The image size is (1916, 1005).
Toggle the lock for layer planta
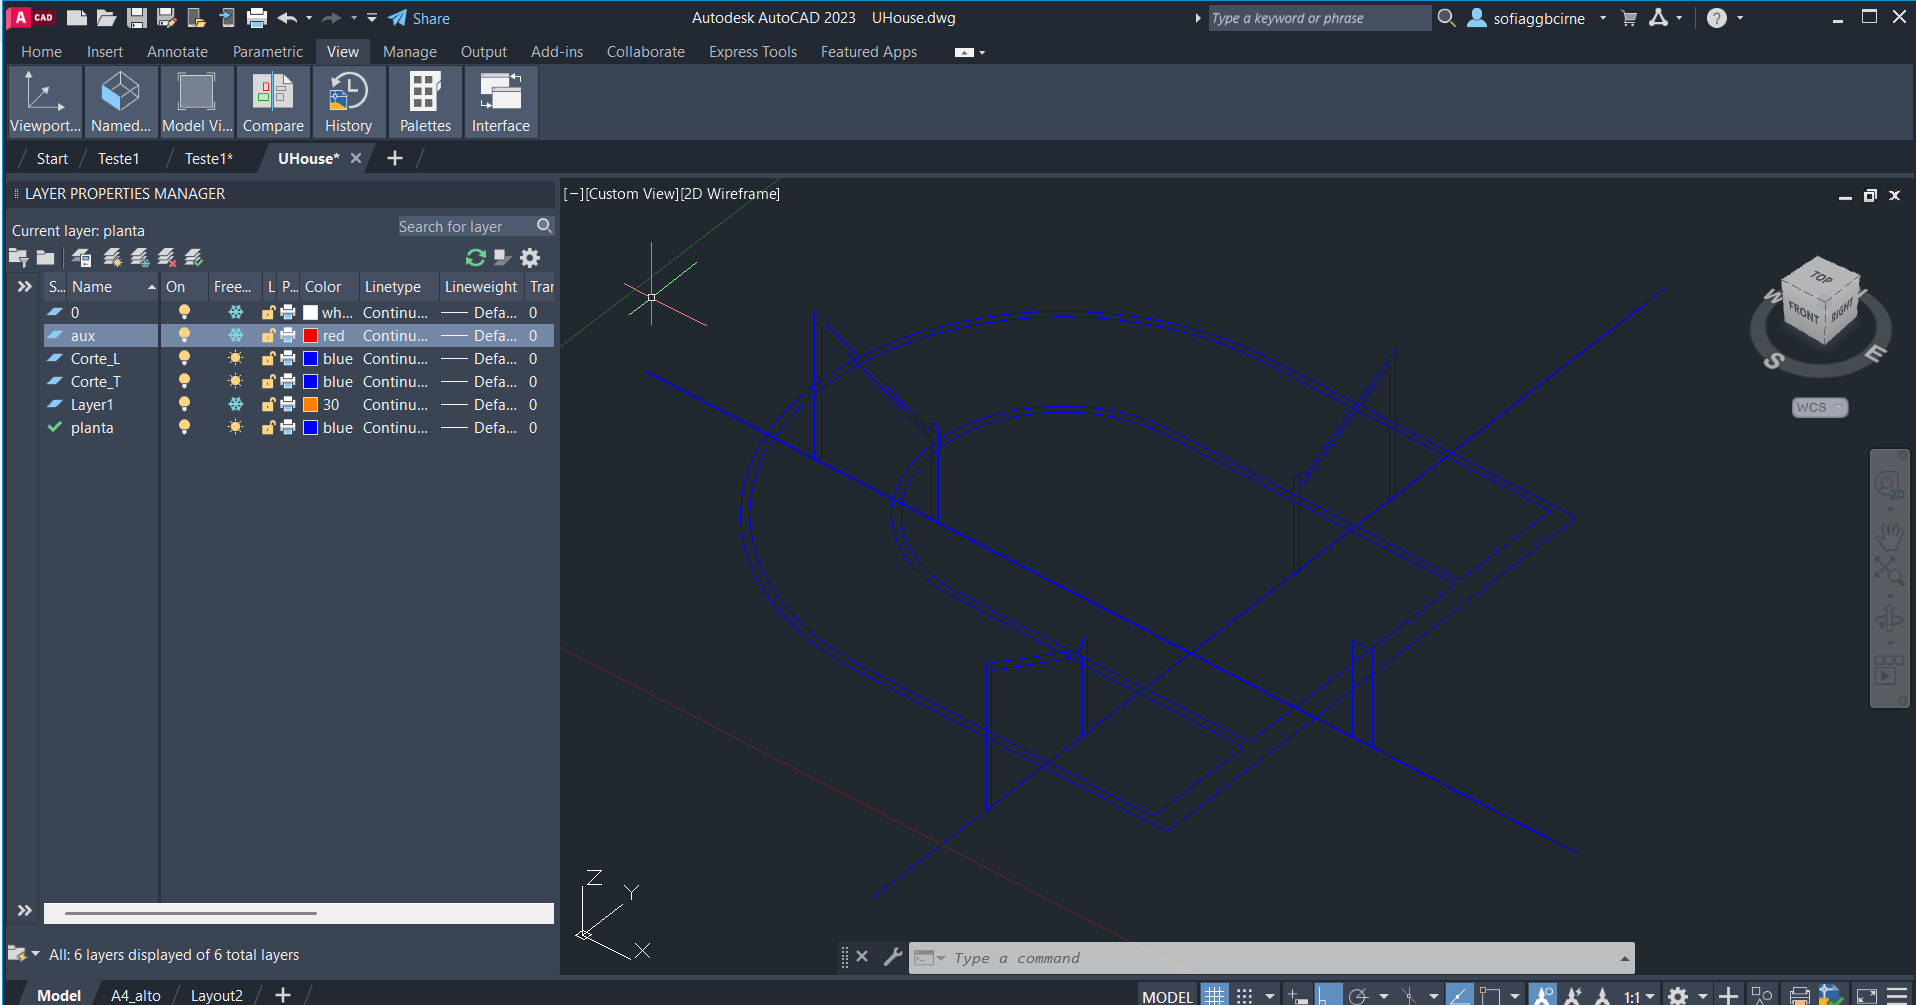coord(268,428)
